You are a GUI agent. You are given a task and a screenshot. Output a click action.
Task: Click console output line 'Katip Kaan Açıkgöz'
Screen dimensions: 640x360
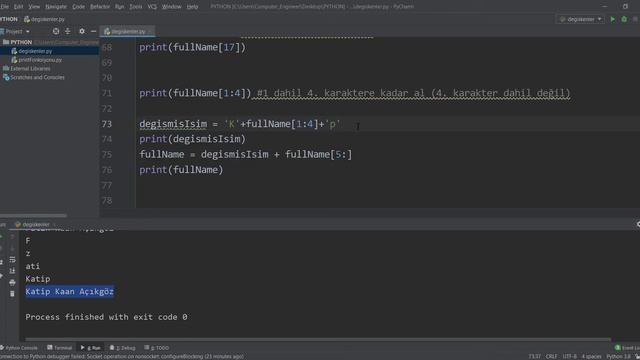pyautogui.click(x=69, y=291)
